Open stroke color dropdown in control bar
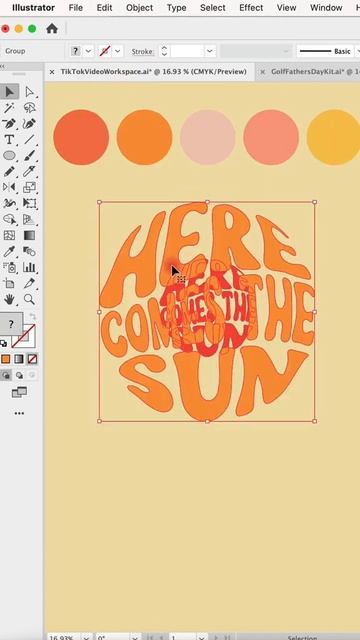This screenshot has height=640, width=360. point(118,51)
